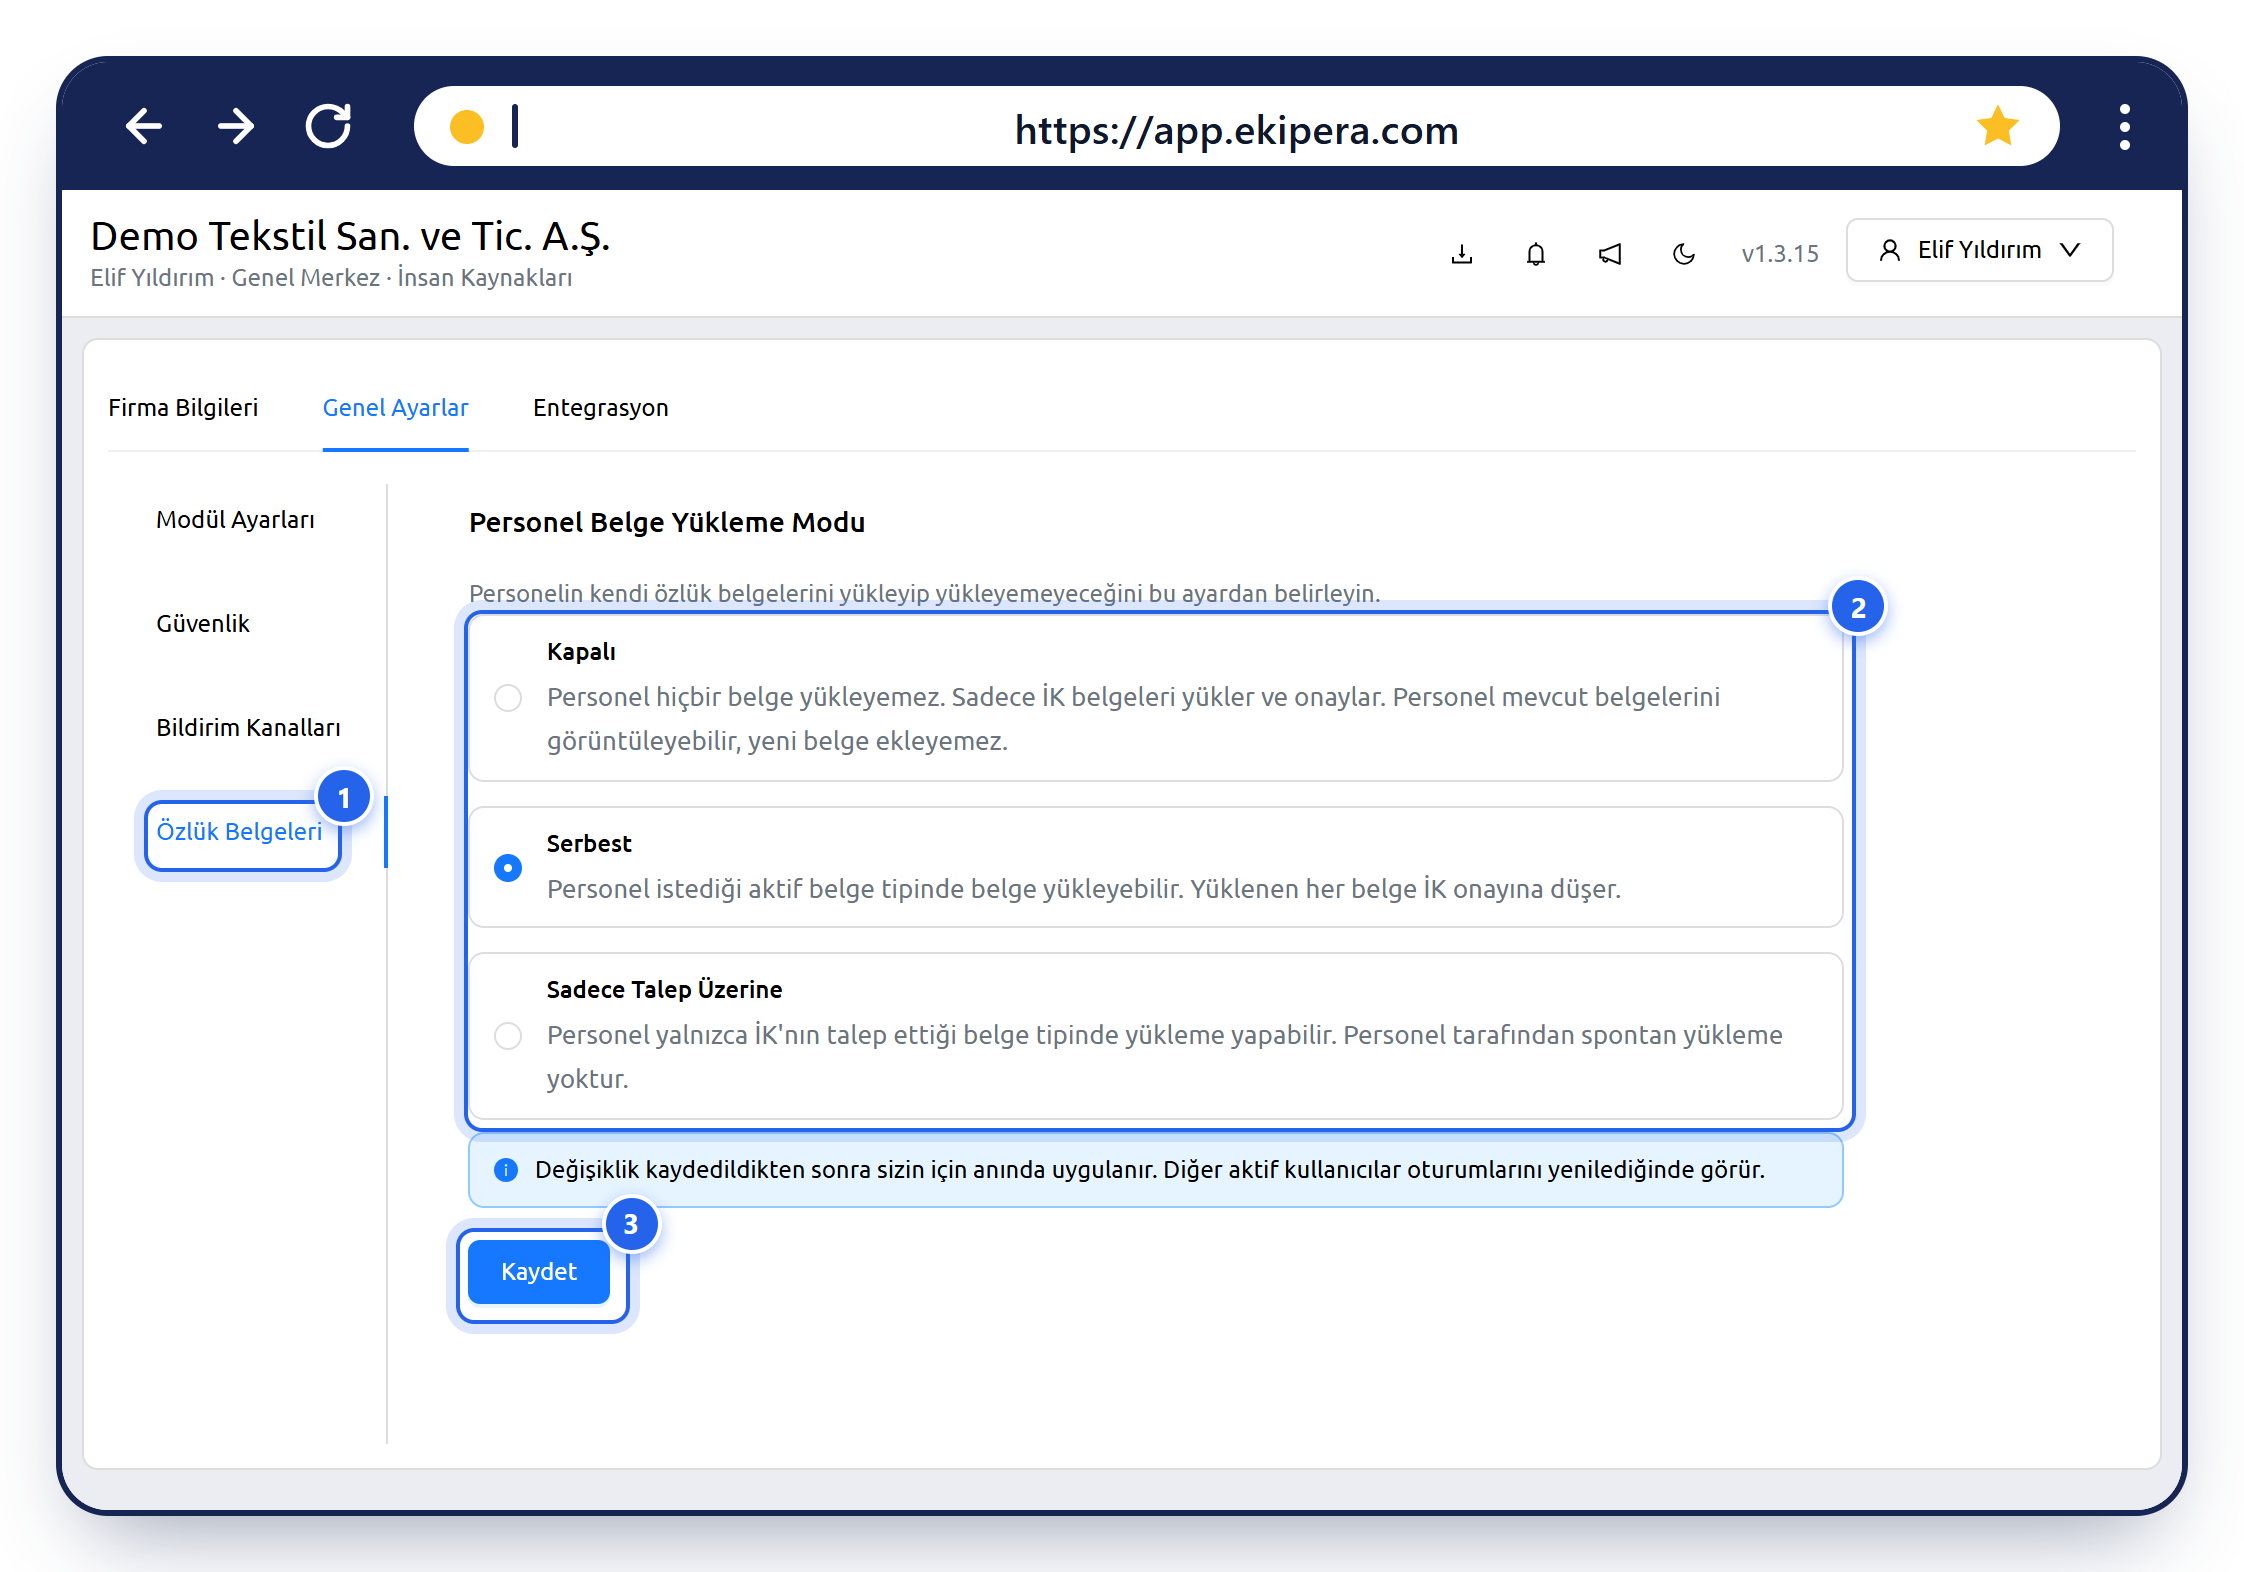
Task: Open the Genel Ayarlar tab
Action: [x=395, y=408]
